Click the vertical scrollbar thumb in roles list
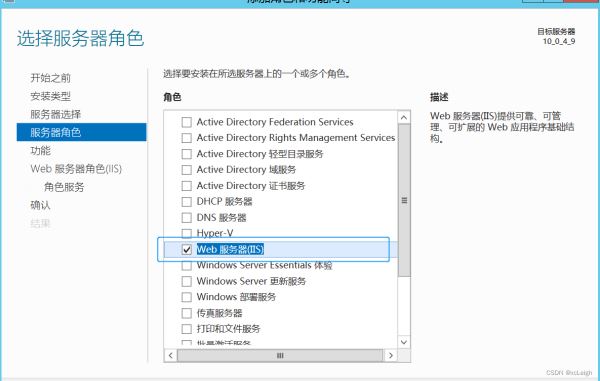 click(x=404, y=200)
